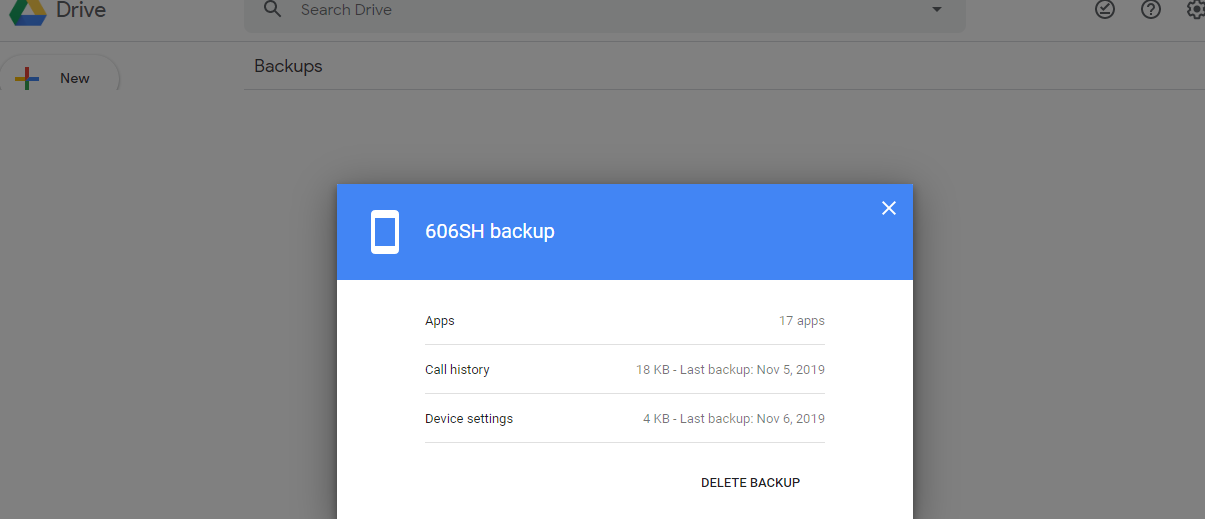Click the 17 apps count
The width and height of the screenshot is (1205, 519).
click(801, 321)
